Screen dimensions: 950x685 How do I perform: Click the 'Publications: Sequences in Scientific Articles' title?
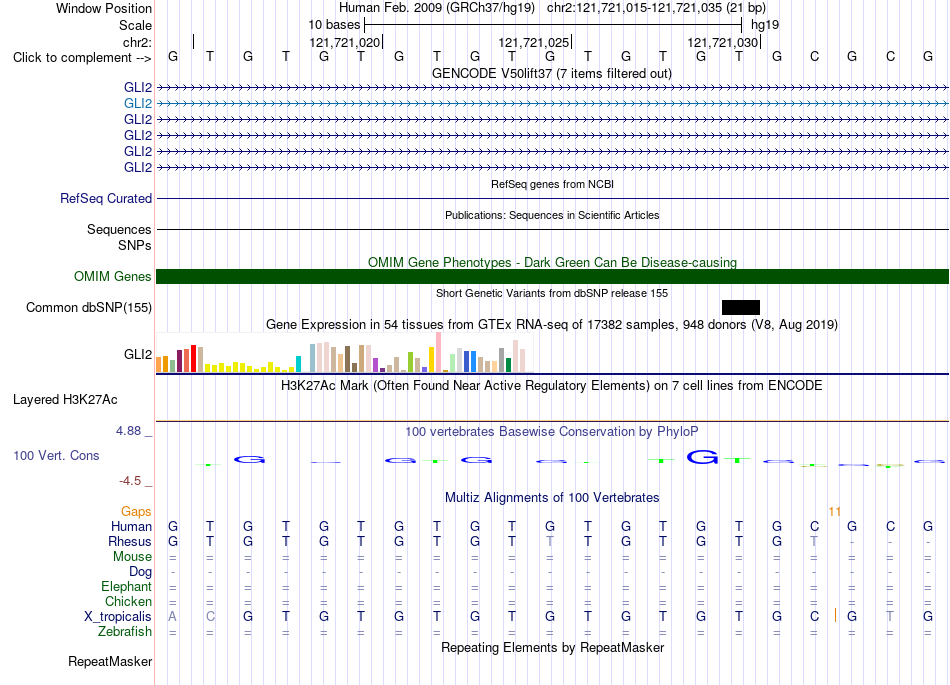[x=552, y=215]
